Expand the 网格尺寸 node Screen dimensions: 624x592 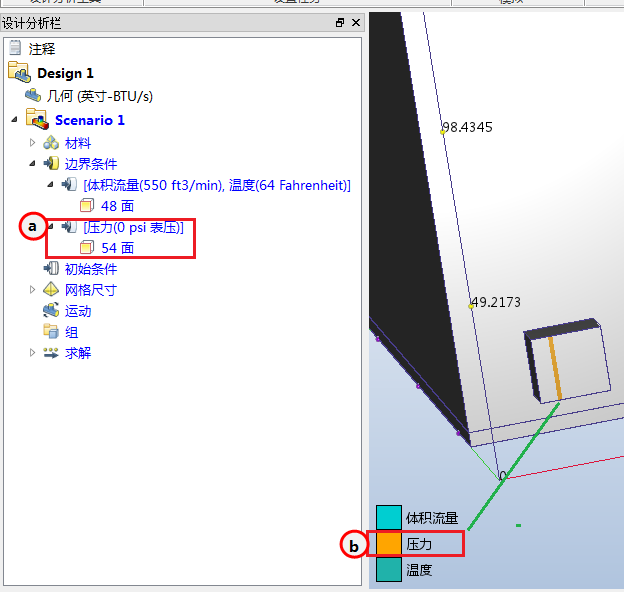pos(33,290)
